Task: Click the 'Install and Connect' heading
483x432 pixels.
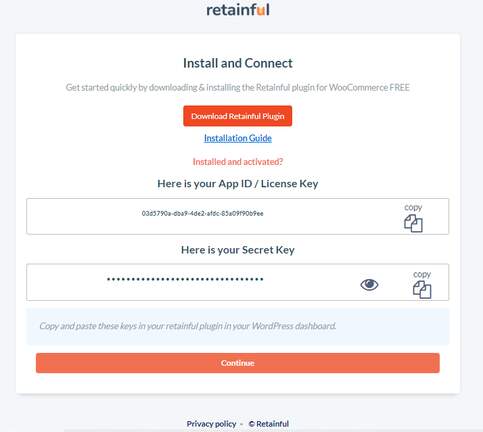Action: click(238, 63)
